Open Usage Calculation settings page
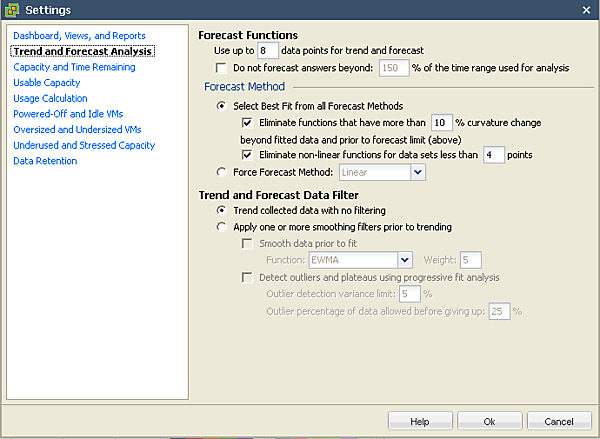The image size is (600, 439). point(50,99)
